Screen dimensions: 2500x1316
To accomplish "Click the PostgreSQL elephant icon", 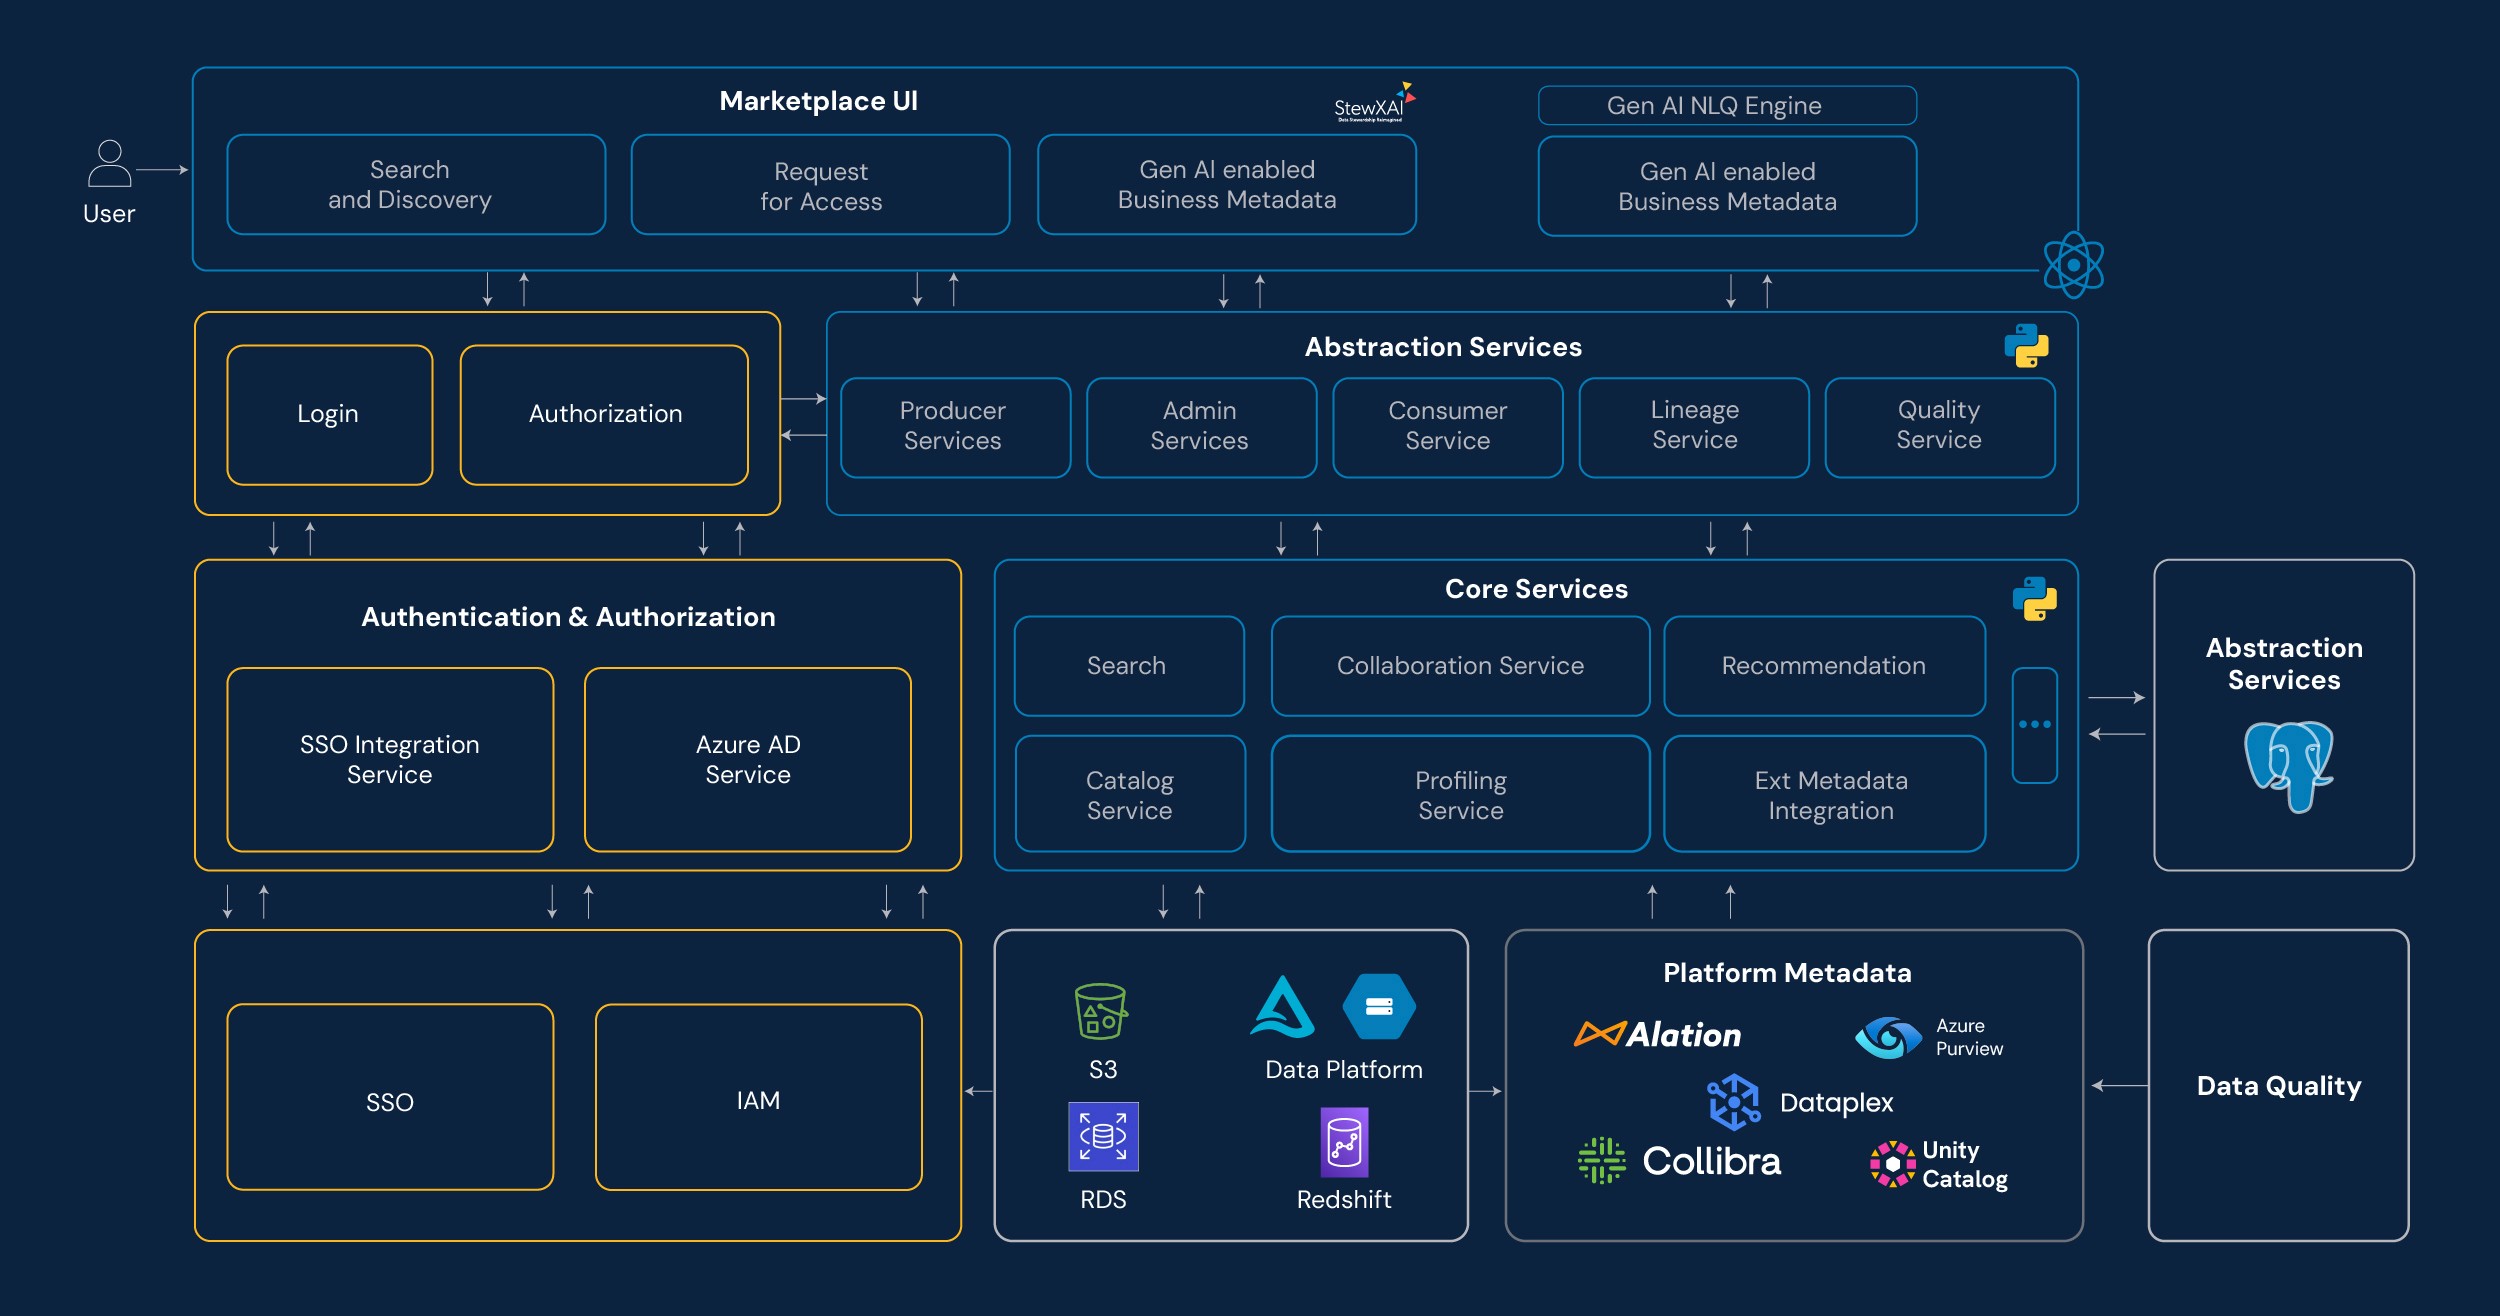I will [2288, 765].
